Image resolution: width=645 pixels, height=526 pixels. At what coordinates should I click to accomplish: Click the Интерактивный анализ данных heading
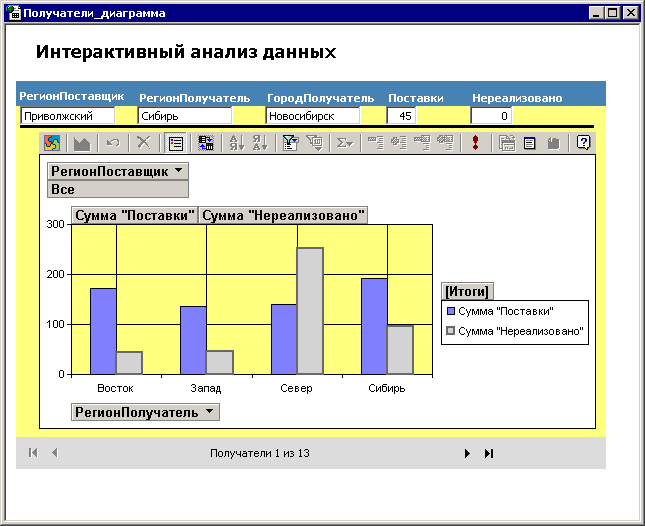186,52
